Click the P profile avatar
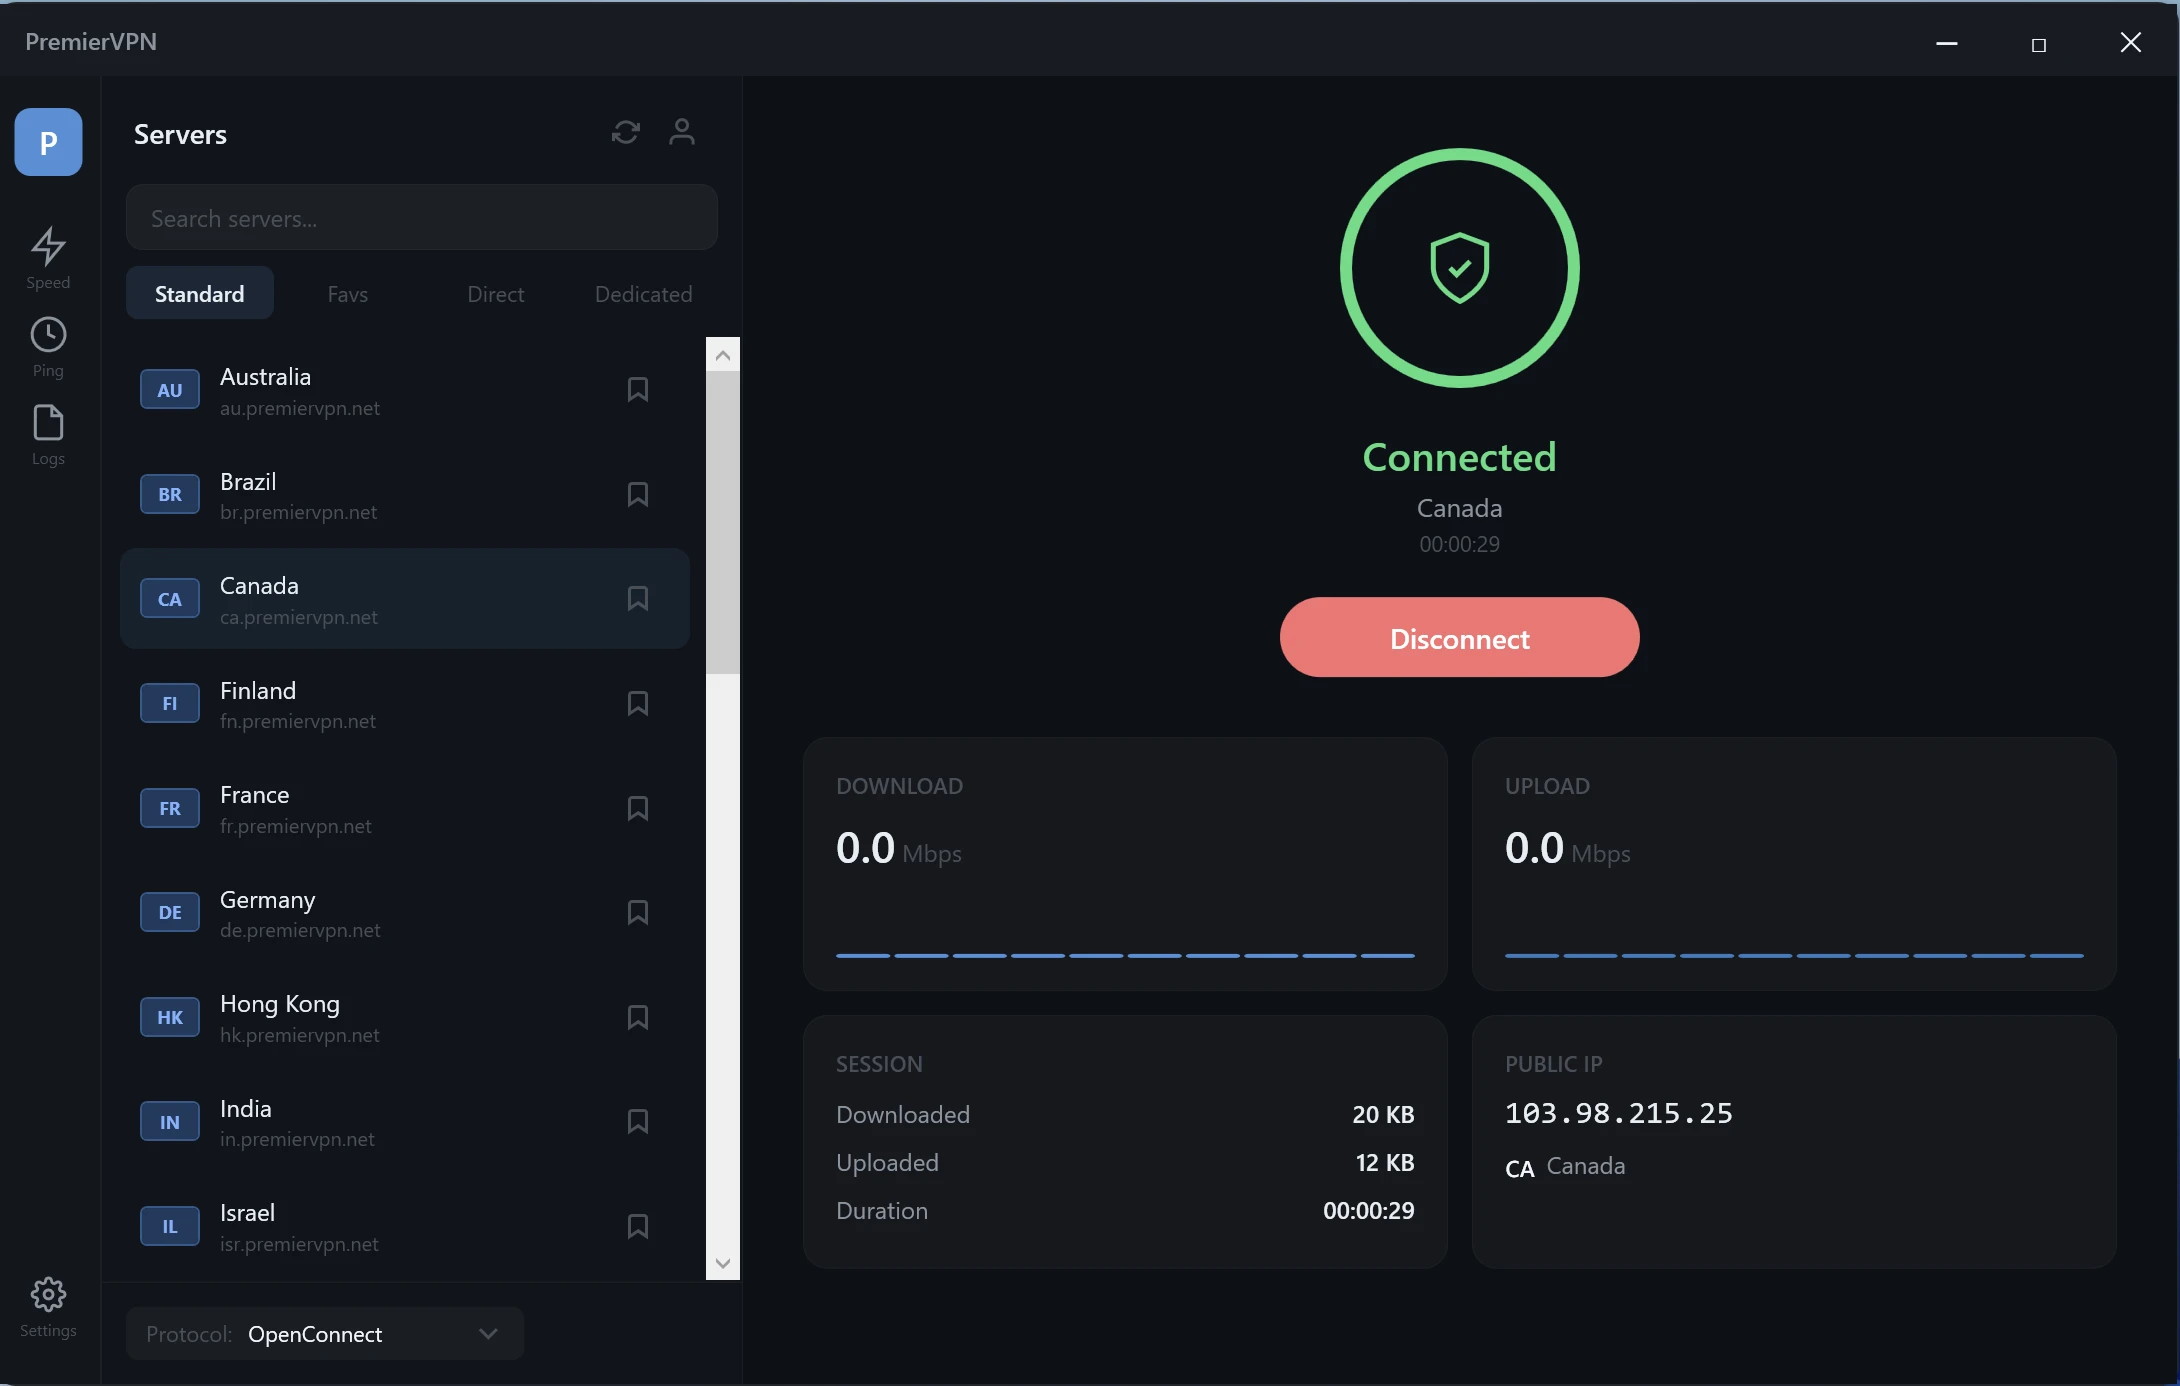Screen dimensions: 2180x1386 coord(47,142)
